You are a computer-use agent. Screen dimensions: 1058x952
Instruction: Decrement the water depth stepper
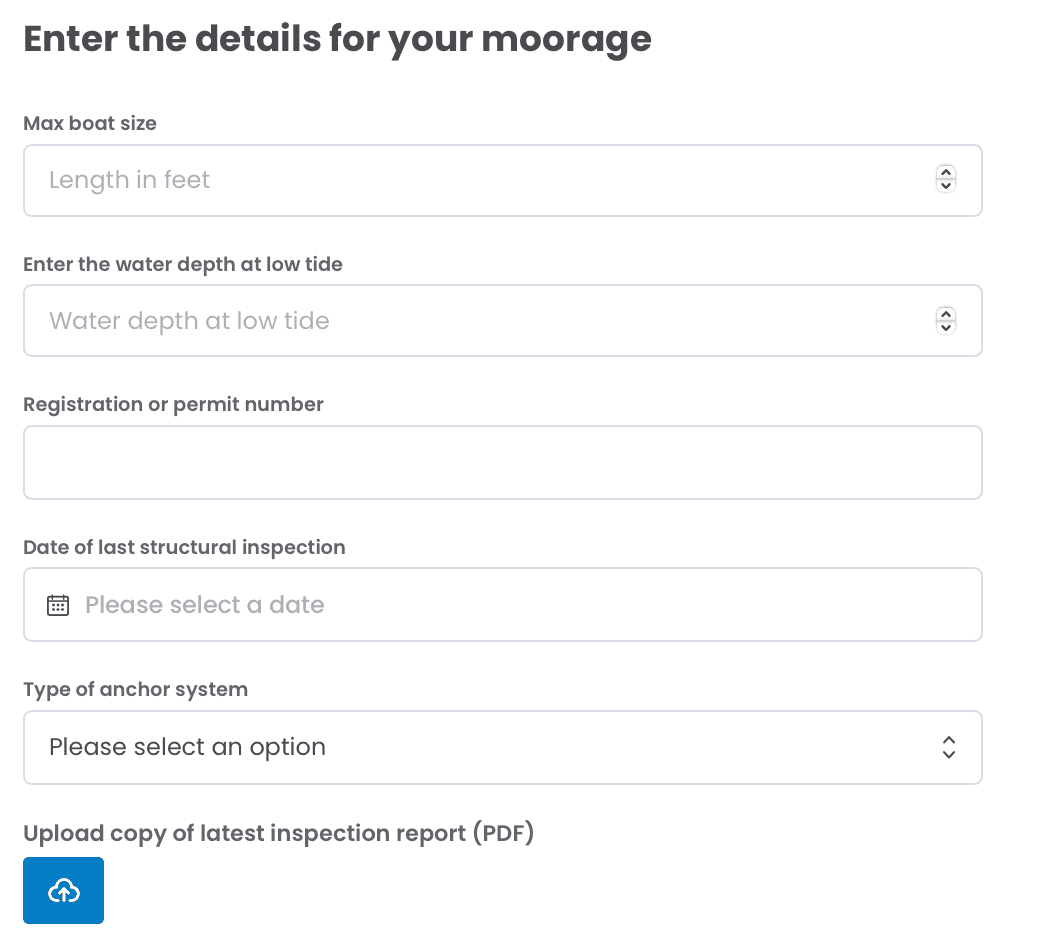pos(945,327)
